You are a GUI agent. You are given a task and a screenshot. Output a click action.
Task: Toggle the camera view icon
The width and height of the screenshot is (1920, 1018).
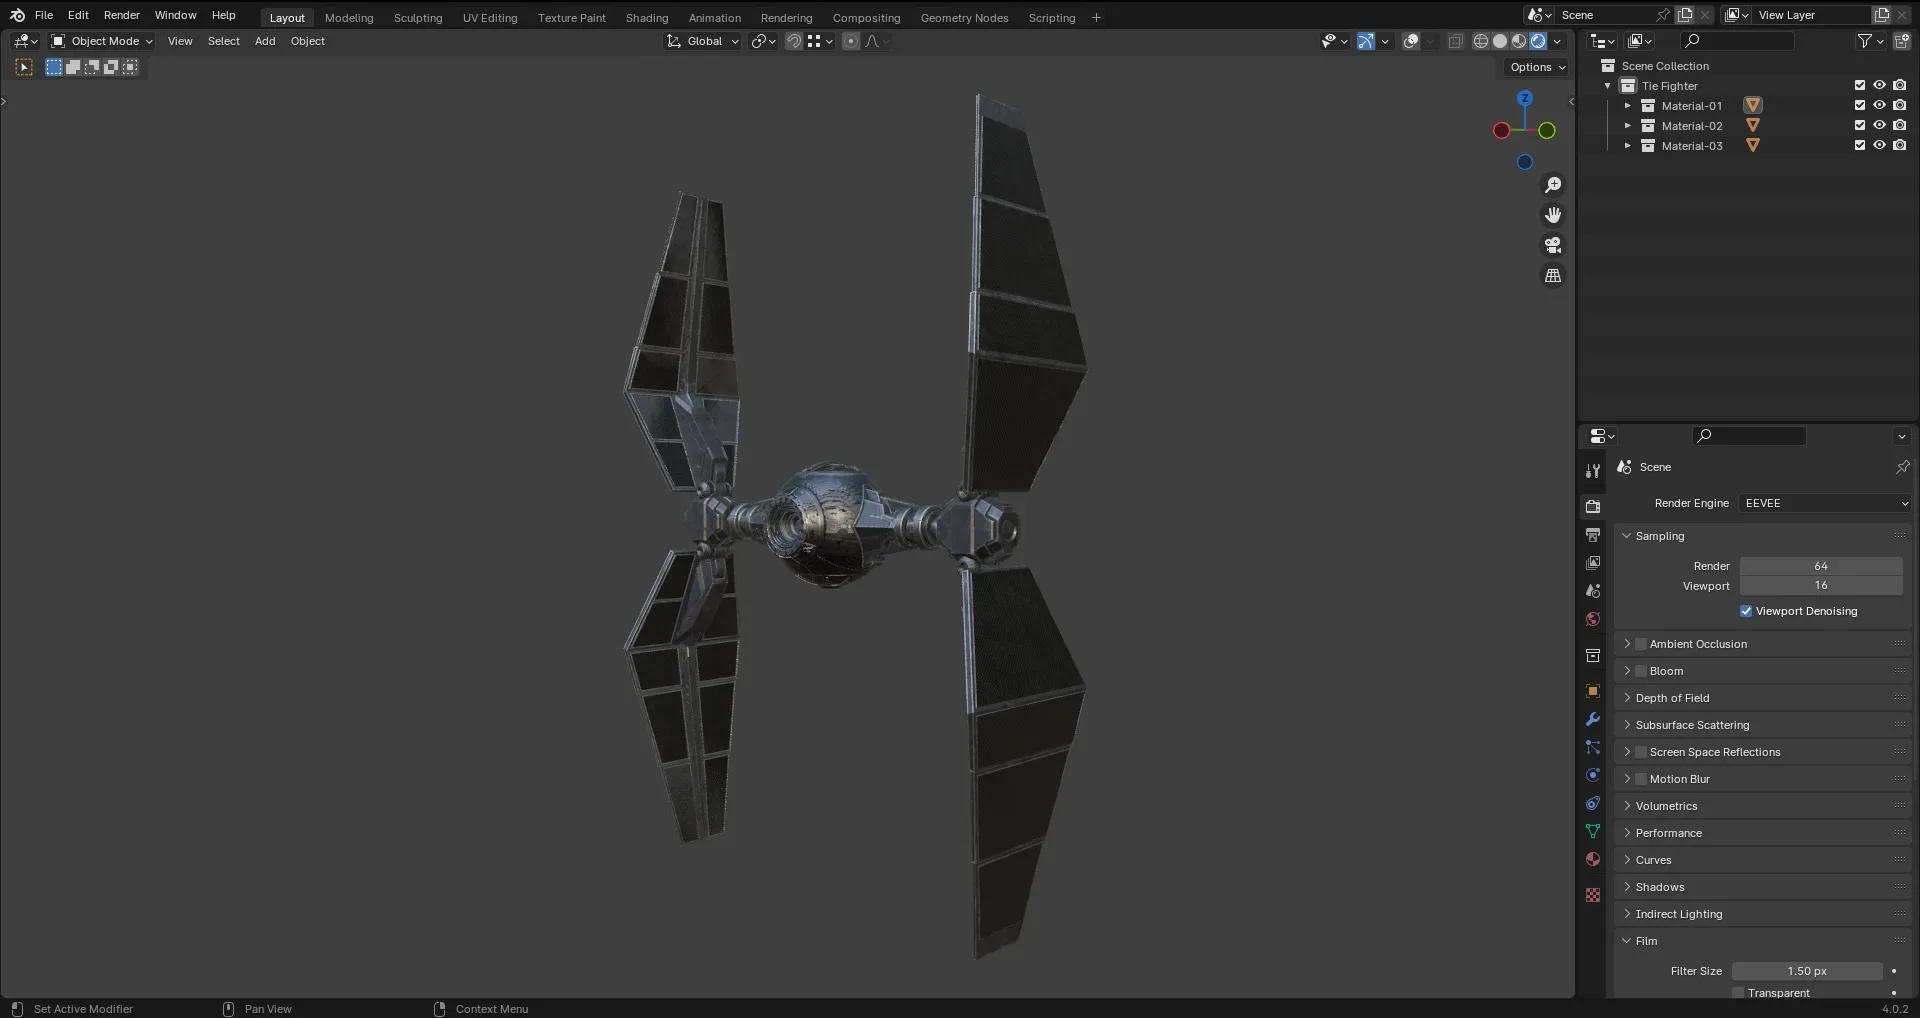click(1553, 245)
